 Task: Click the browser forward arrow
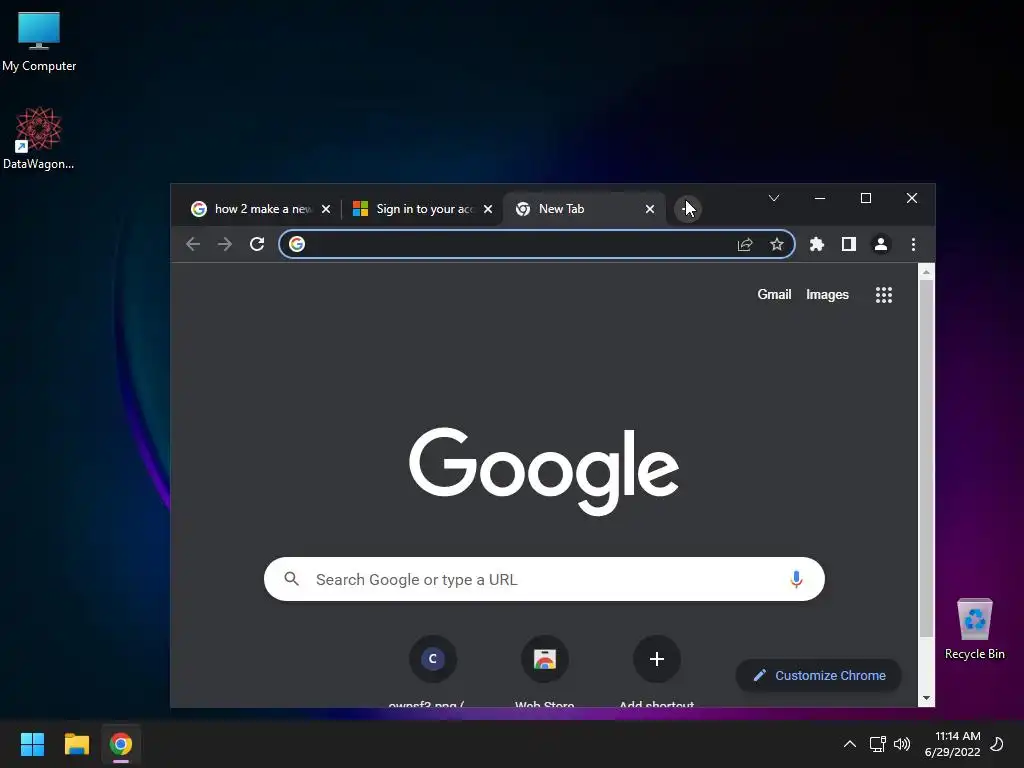[x=225, y=244]
